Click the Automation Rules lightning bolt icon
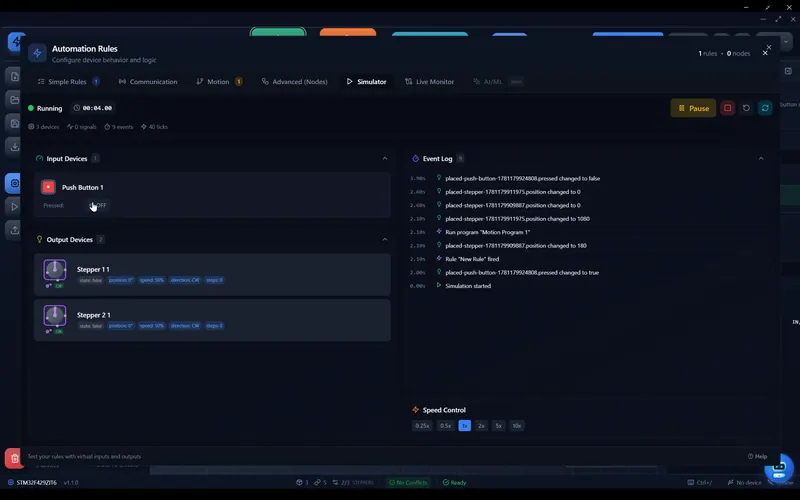Image resolution: width=800 pixels, height=500 pixels. 37,53
